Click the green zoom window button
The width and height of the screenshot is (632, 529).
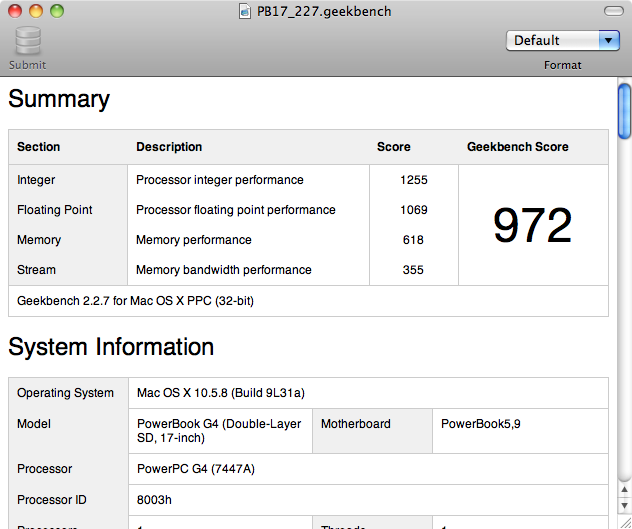click(x=57, y=11)
